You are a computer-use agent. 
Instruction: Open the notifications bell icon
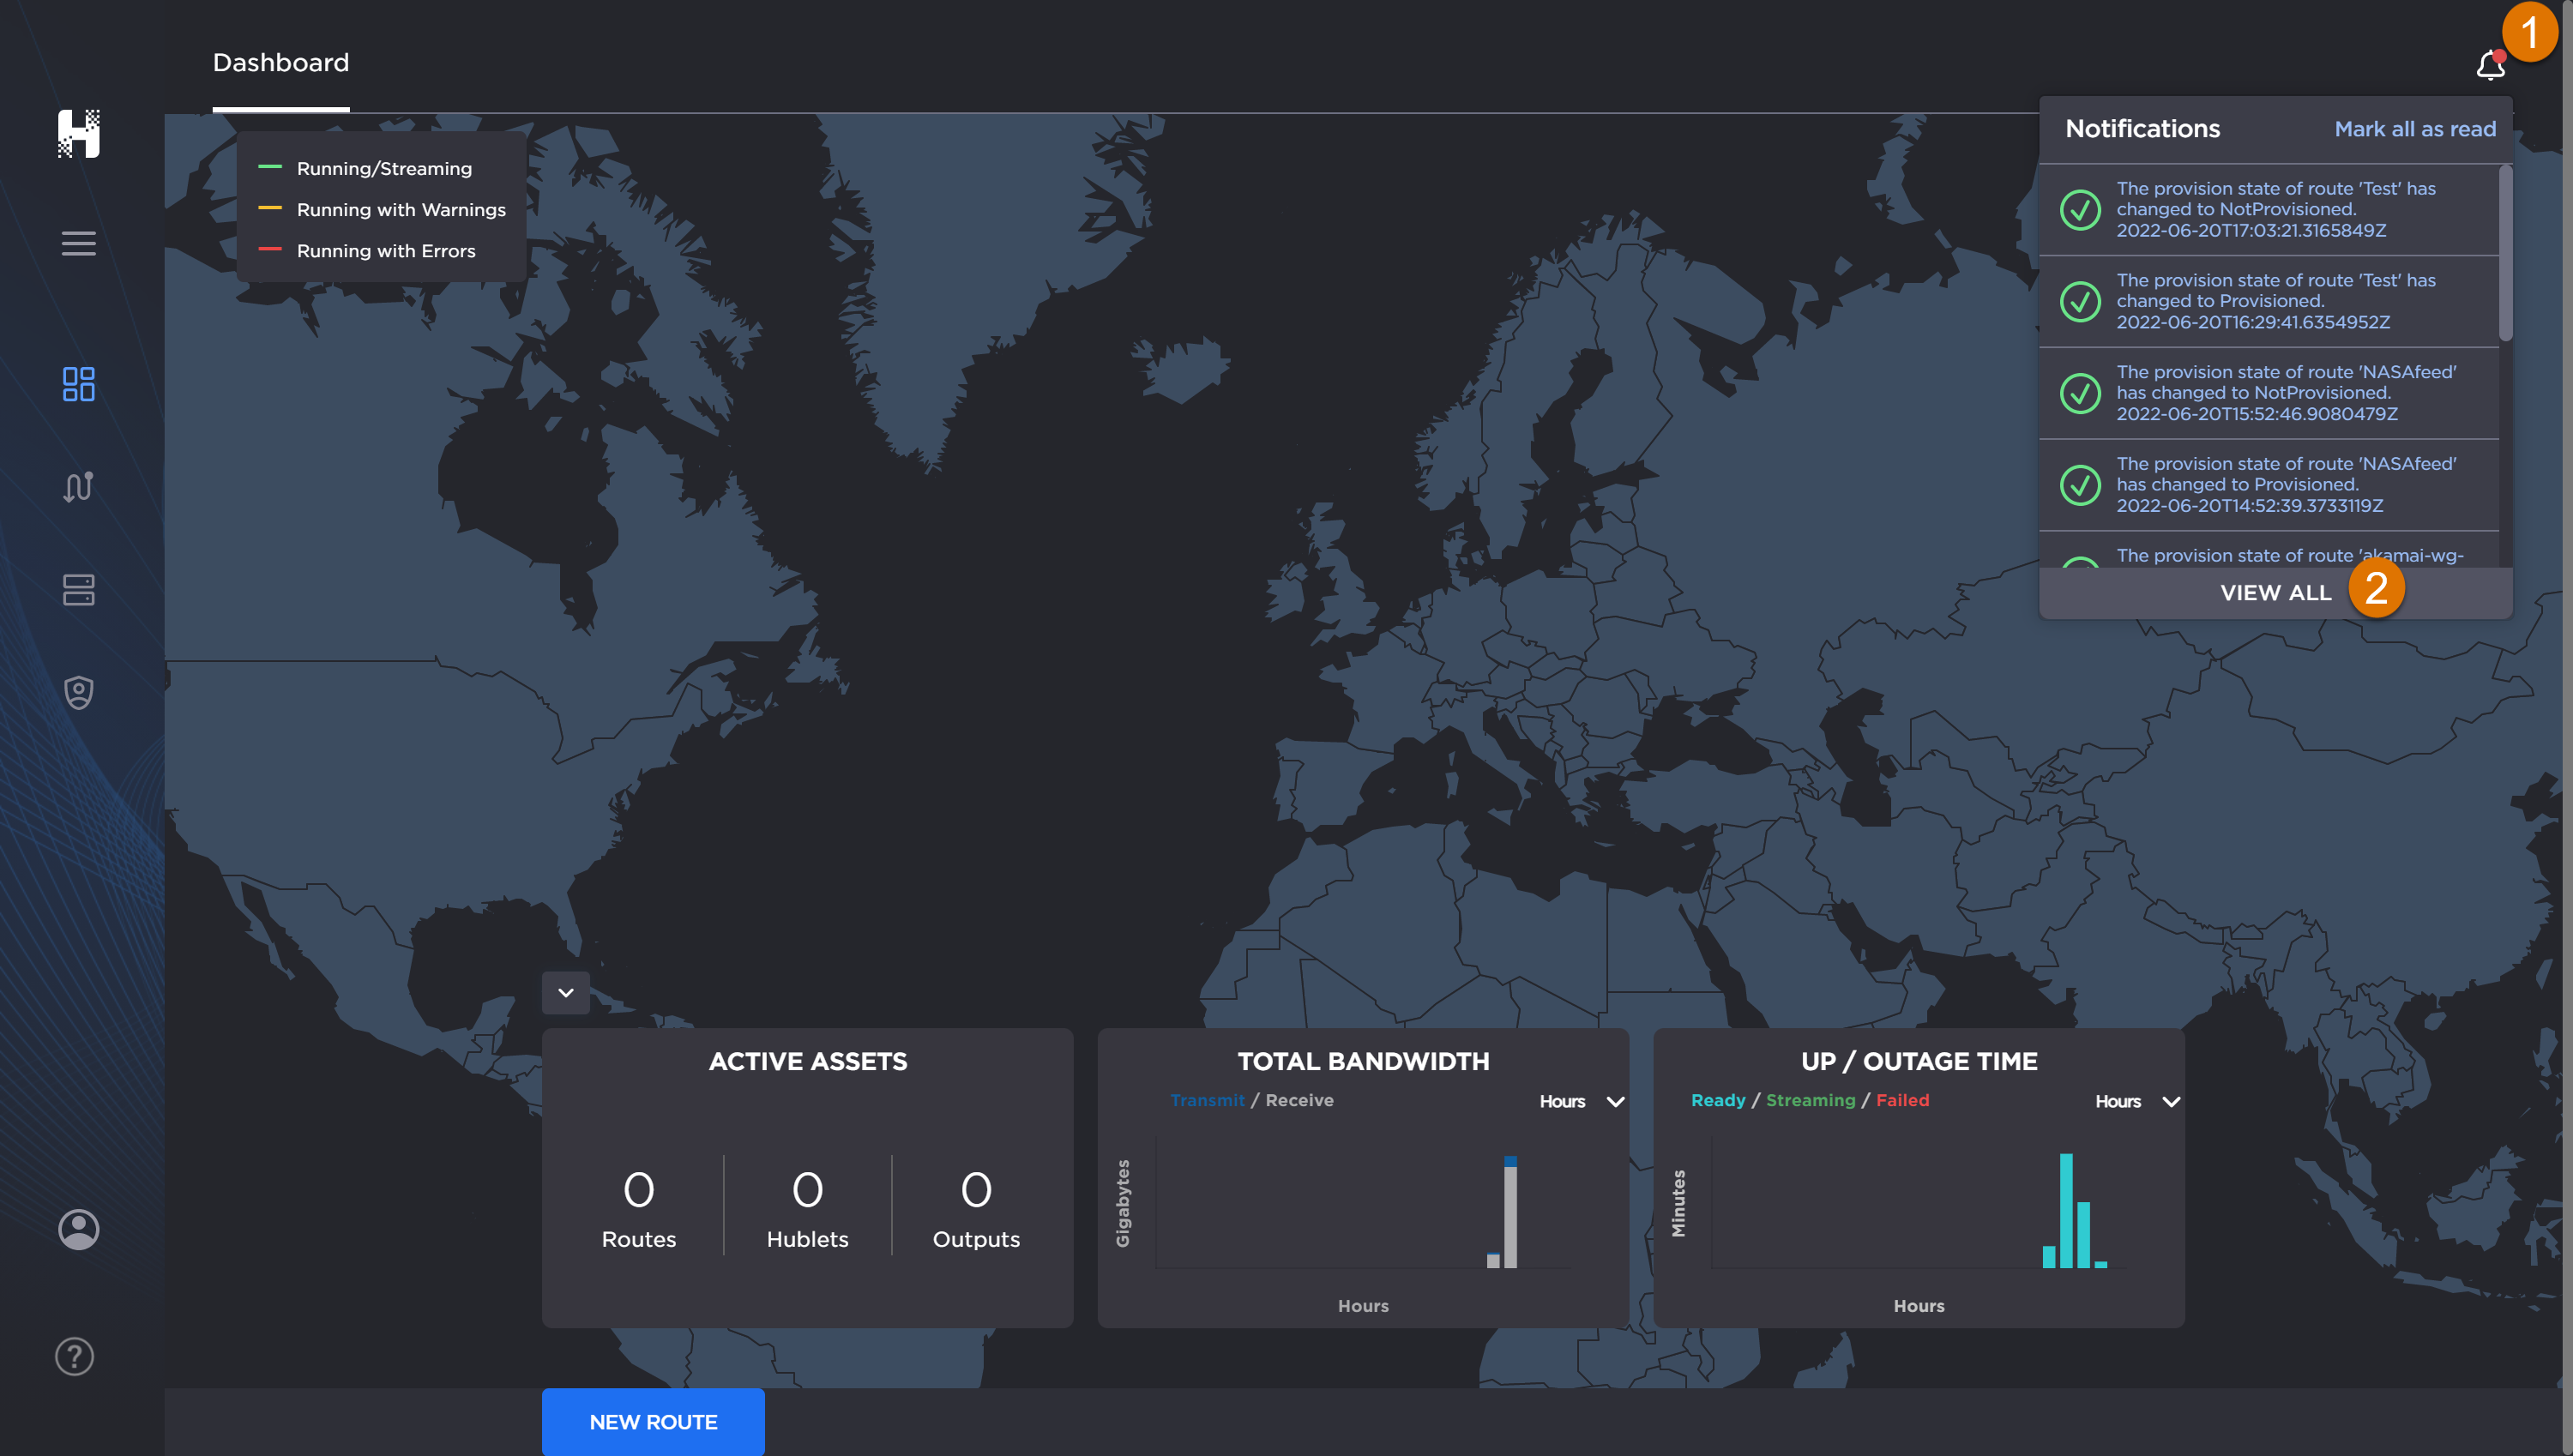2489,66
